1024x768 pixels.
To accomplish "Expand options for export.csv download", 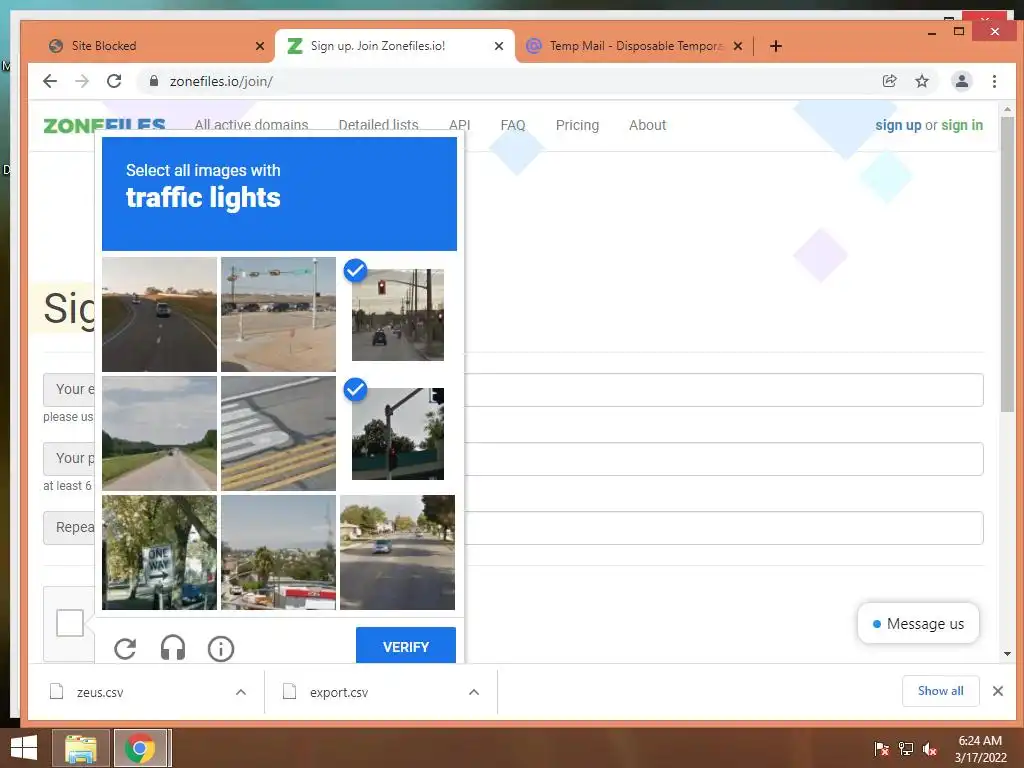I will 474,692.
